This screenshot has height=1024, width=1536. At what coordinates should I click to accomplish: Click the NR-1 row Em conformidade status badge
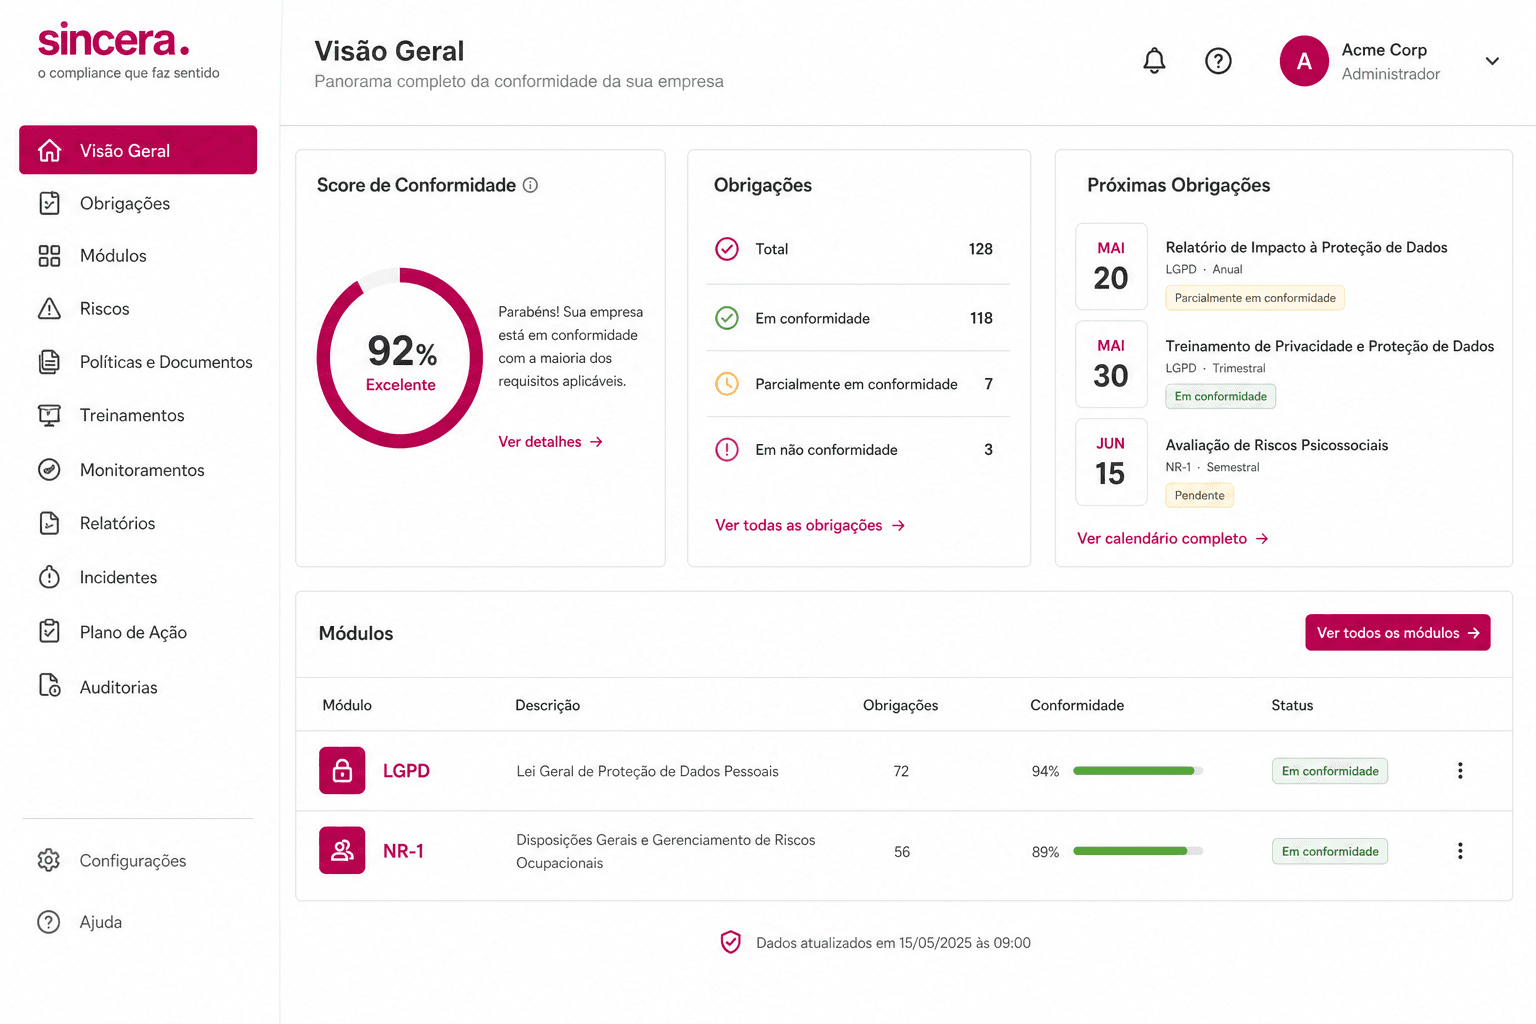click(1330, 851)
